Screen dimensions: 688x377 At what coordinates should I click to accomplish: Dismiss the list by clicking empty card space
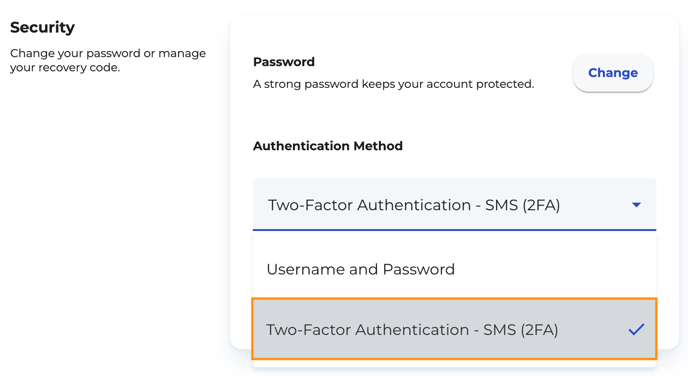pyautogui.click(x=455, y=116)
